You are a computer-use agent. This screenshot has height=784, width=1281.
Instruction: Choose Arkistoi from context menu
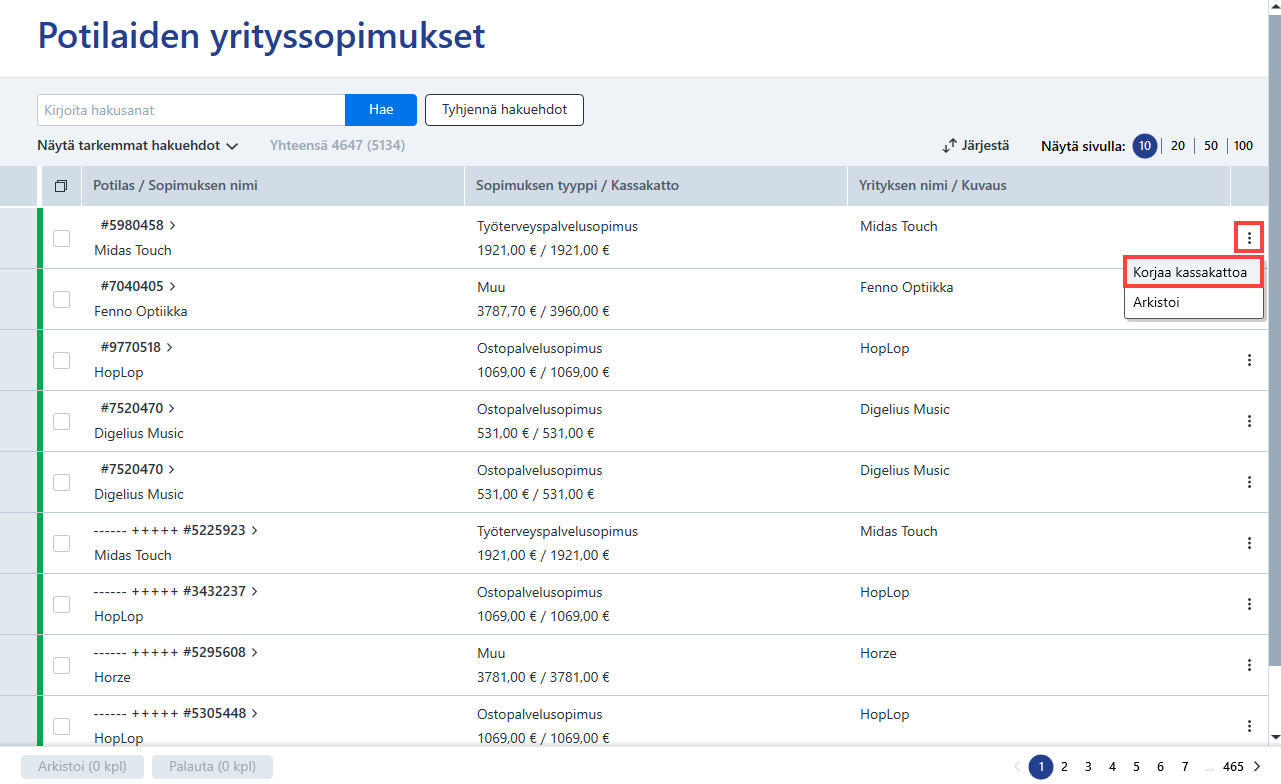[1193, 302]
